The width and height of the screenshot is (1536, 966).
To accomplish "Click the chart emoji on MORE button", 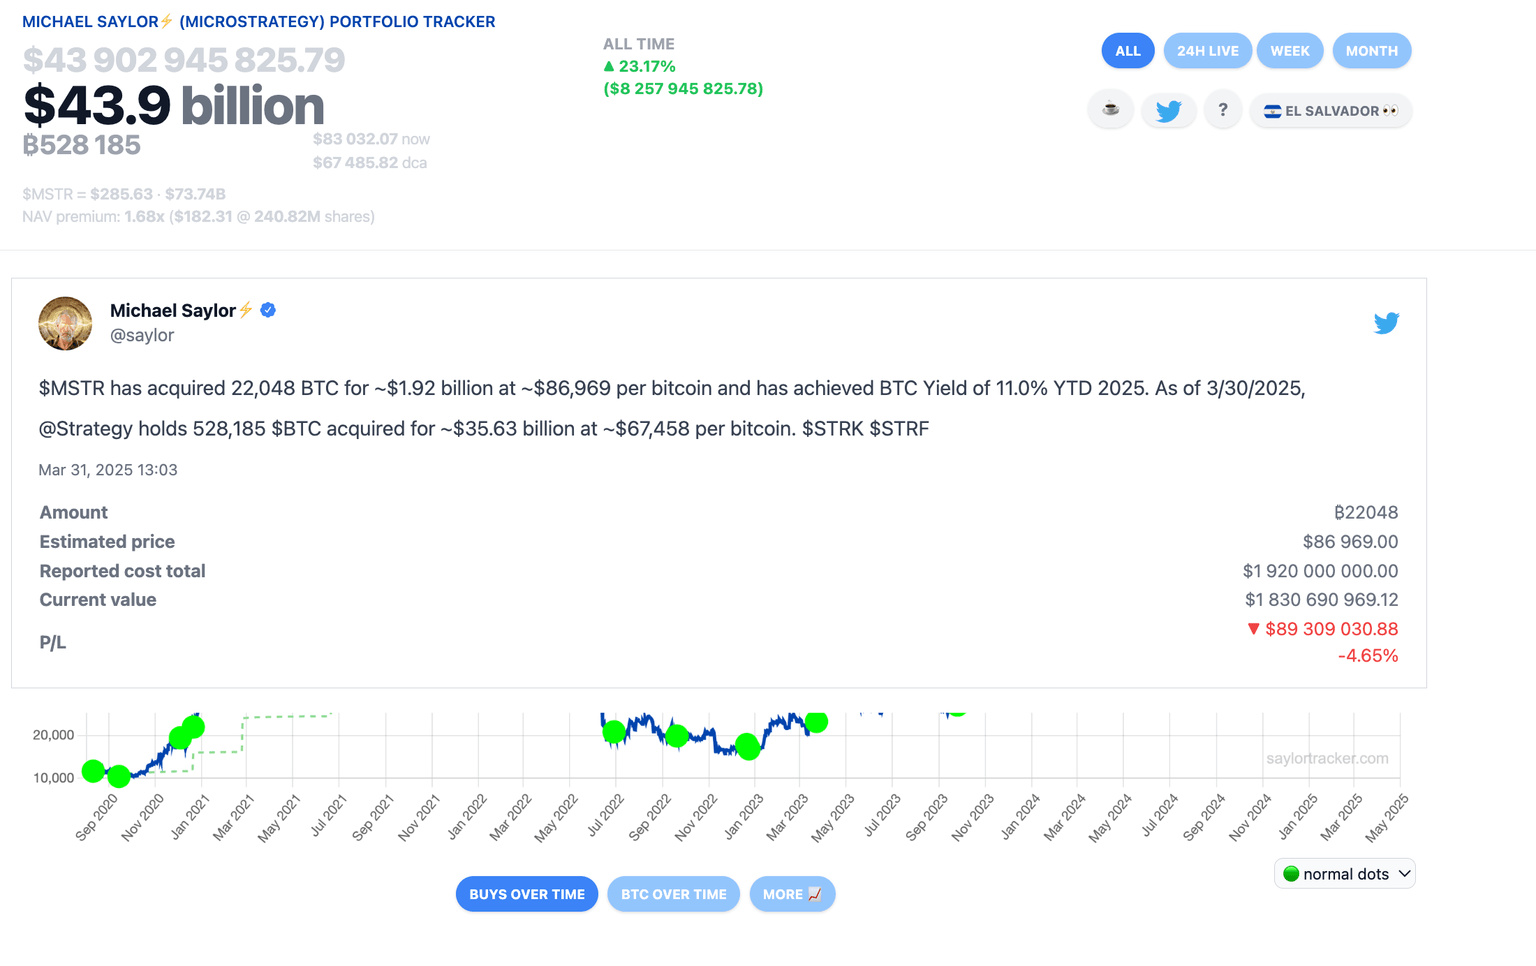I will tap(814, 894).
